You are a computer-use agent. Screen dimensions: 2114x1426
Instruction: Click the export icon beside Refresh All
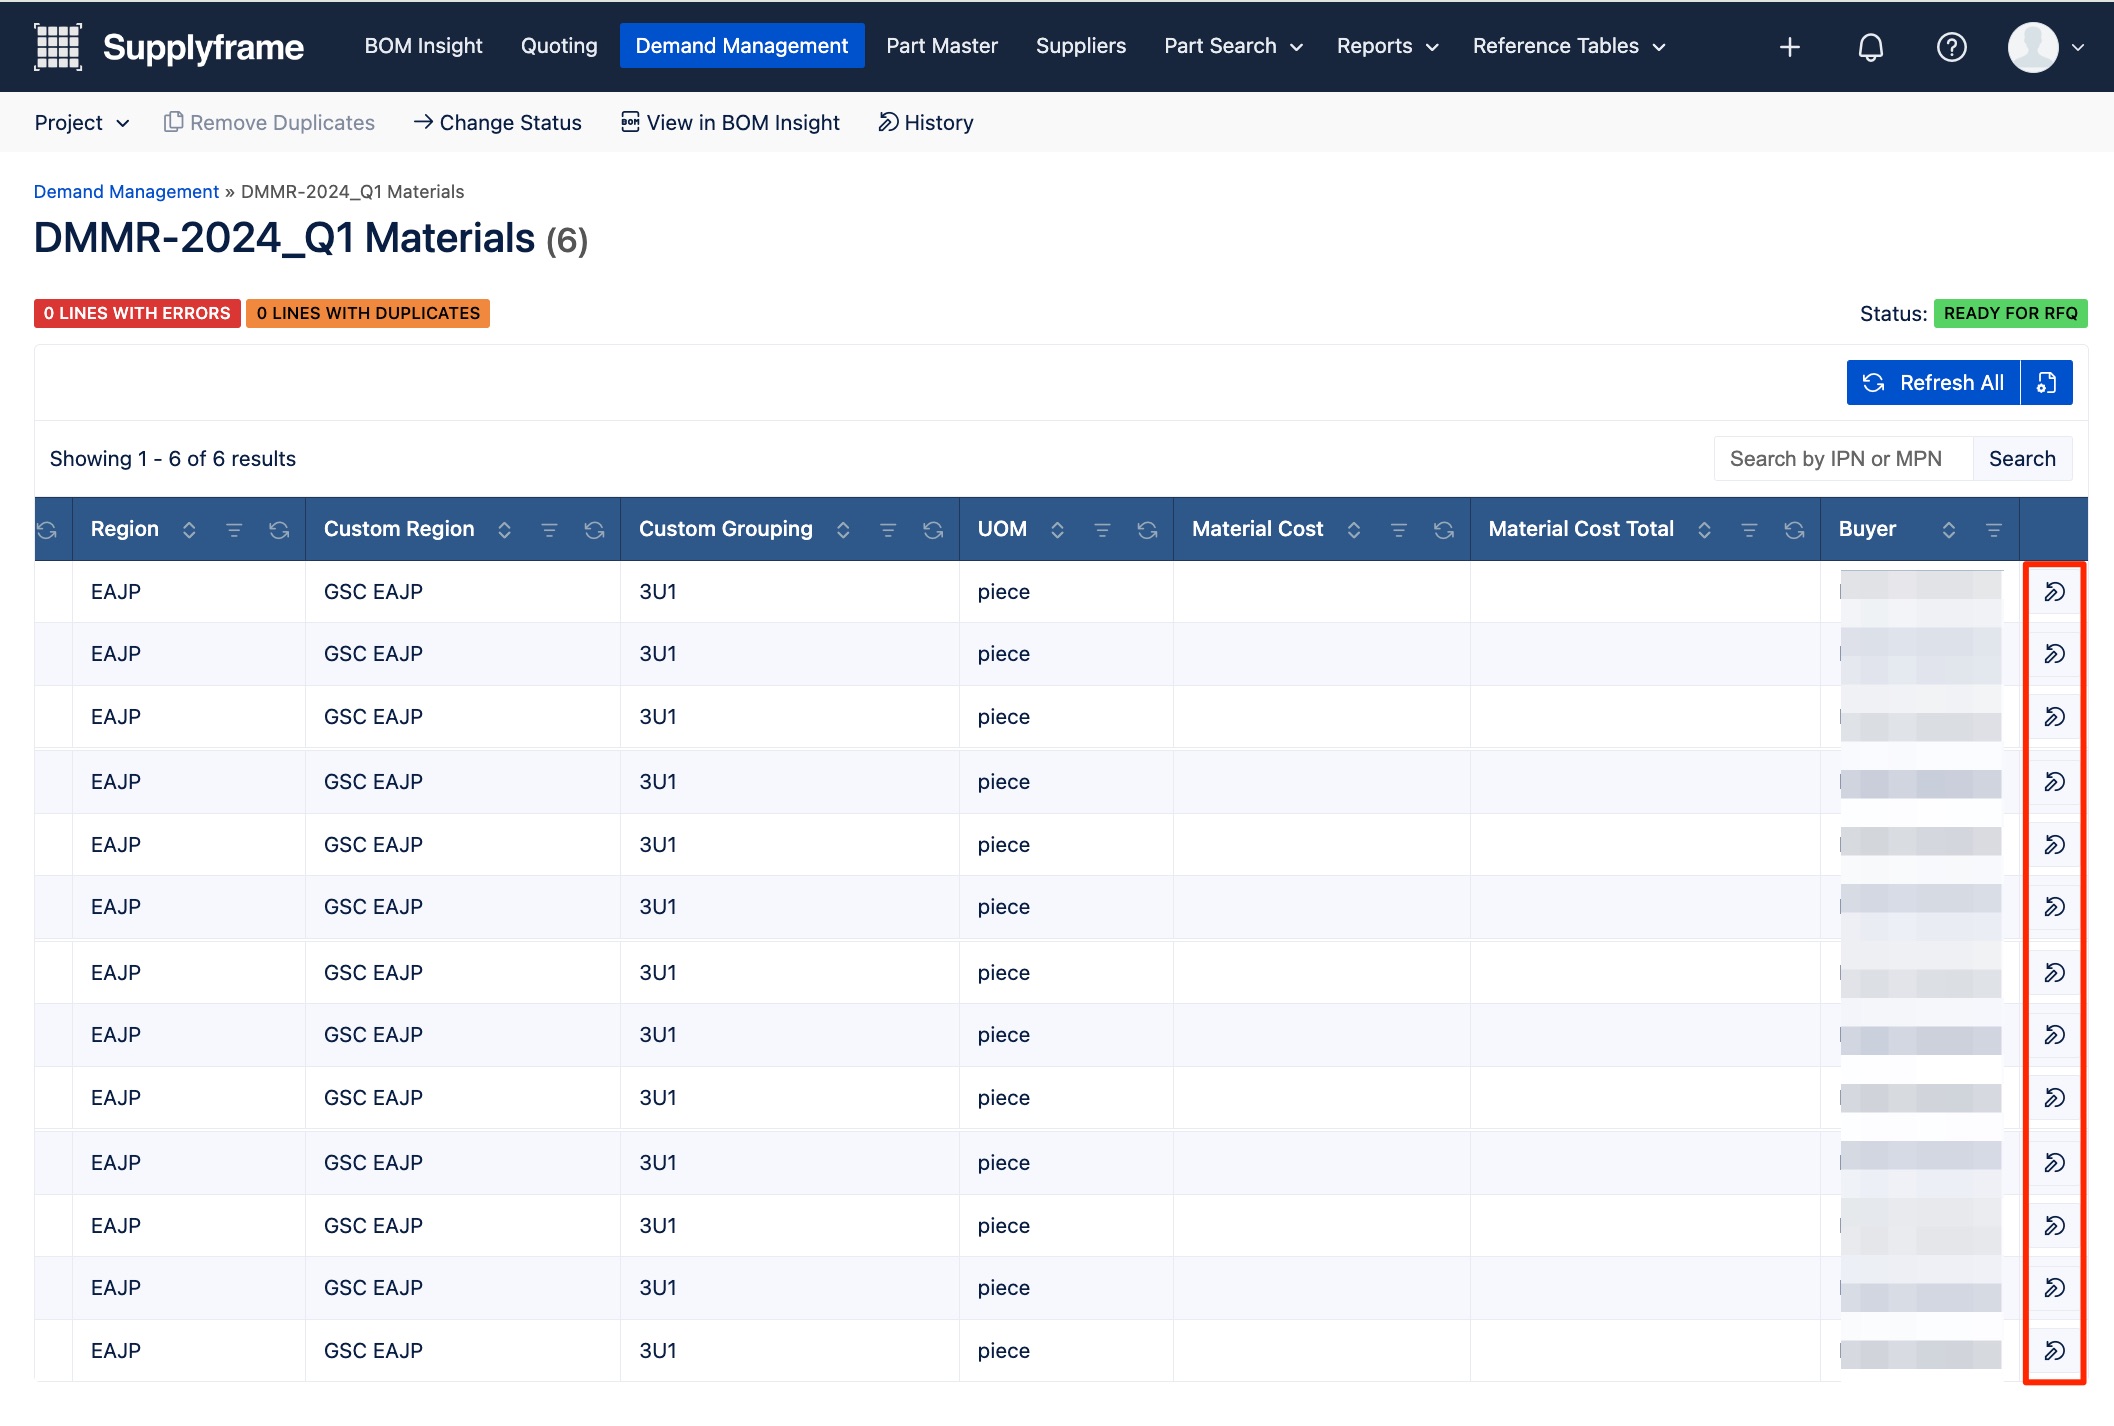click(x=2046, y=383)
